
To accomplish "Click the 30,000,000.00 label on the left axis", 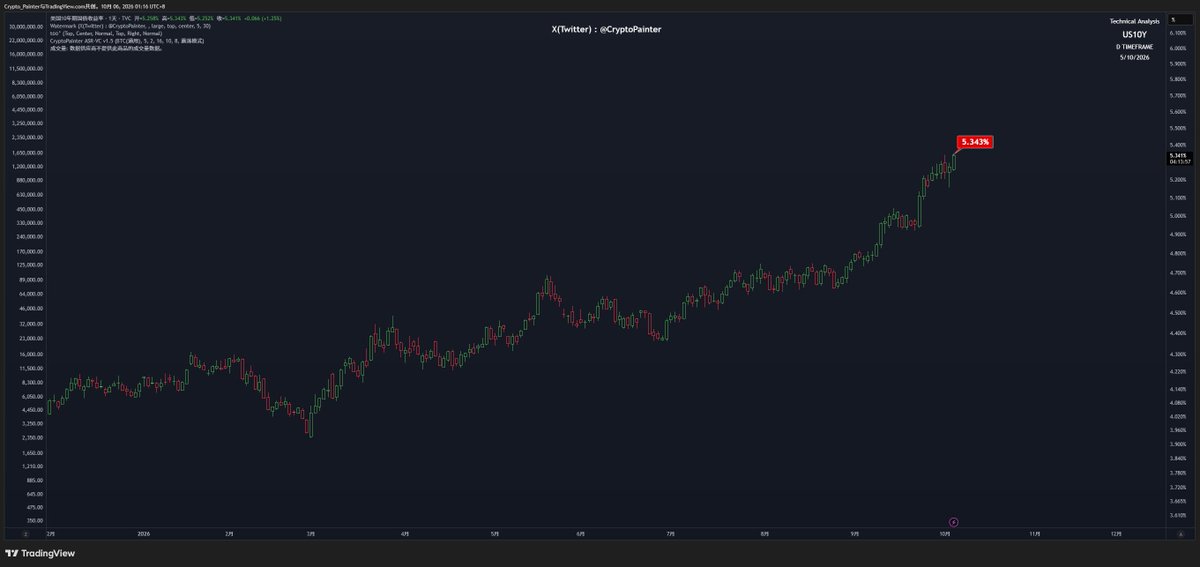I will coord(25,27).
